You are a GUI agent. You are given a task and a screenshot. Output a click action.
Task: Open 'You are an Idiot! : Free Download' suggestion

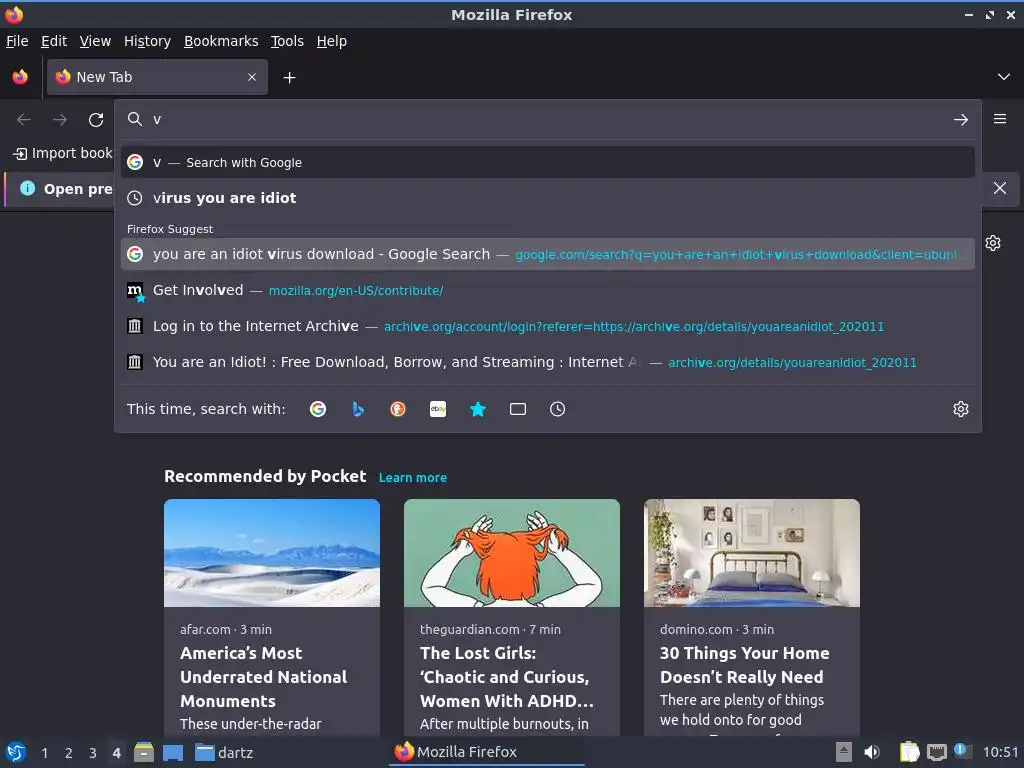pyautogui.click(x=548, y=362)
